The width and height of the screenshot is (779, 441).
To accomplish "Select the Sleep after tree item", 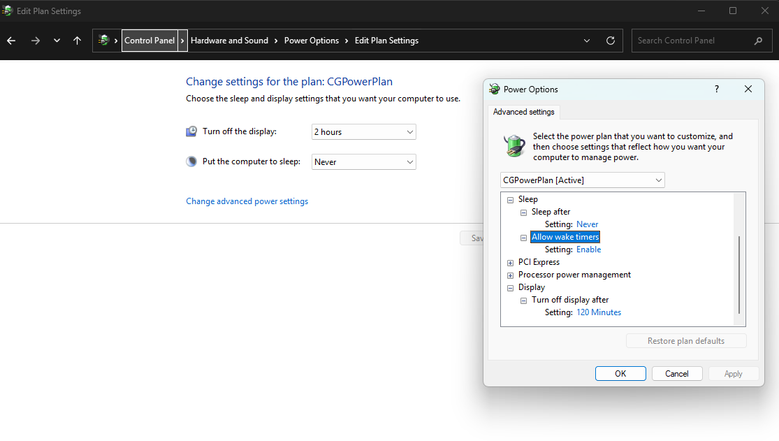I will click(x=550, y=212).
